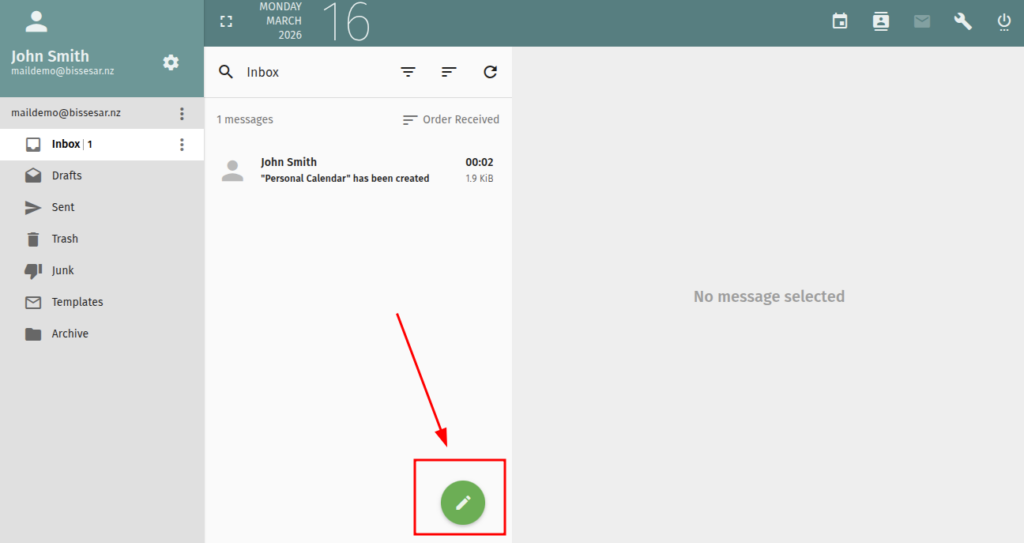
Task: Go to the Junk folder
Action: point(63,271)
